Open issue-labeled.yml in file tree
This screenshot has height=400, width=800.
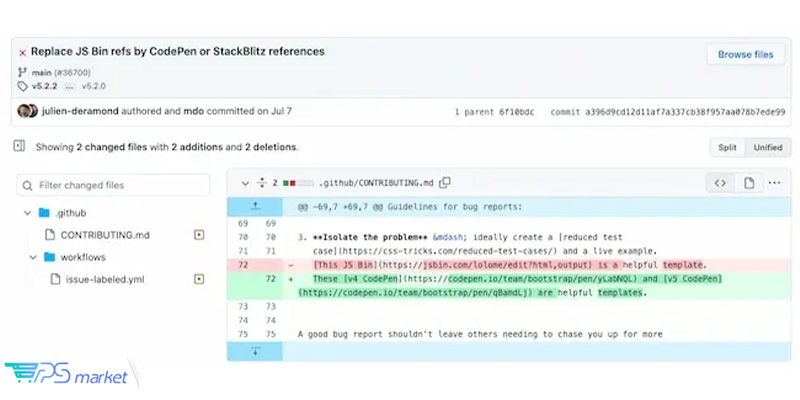(105, 280)
